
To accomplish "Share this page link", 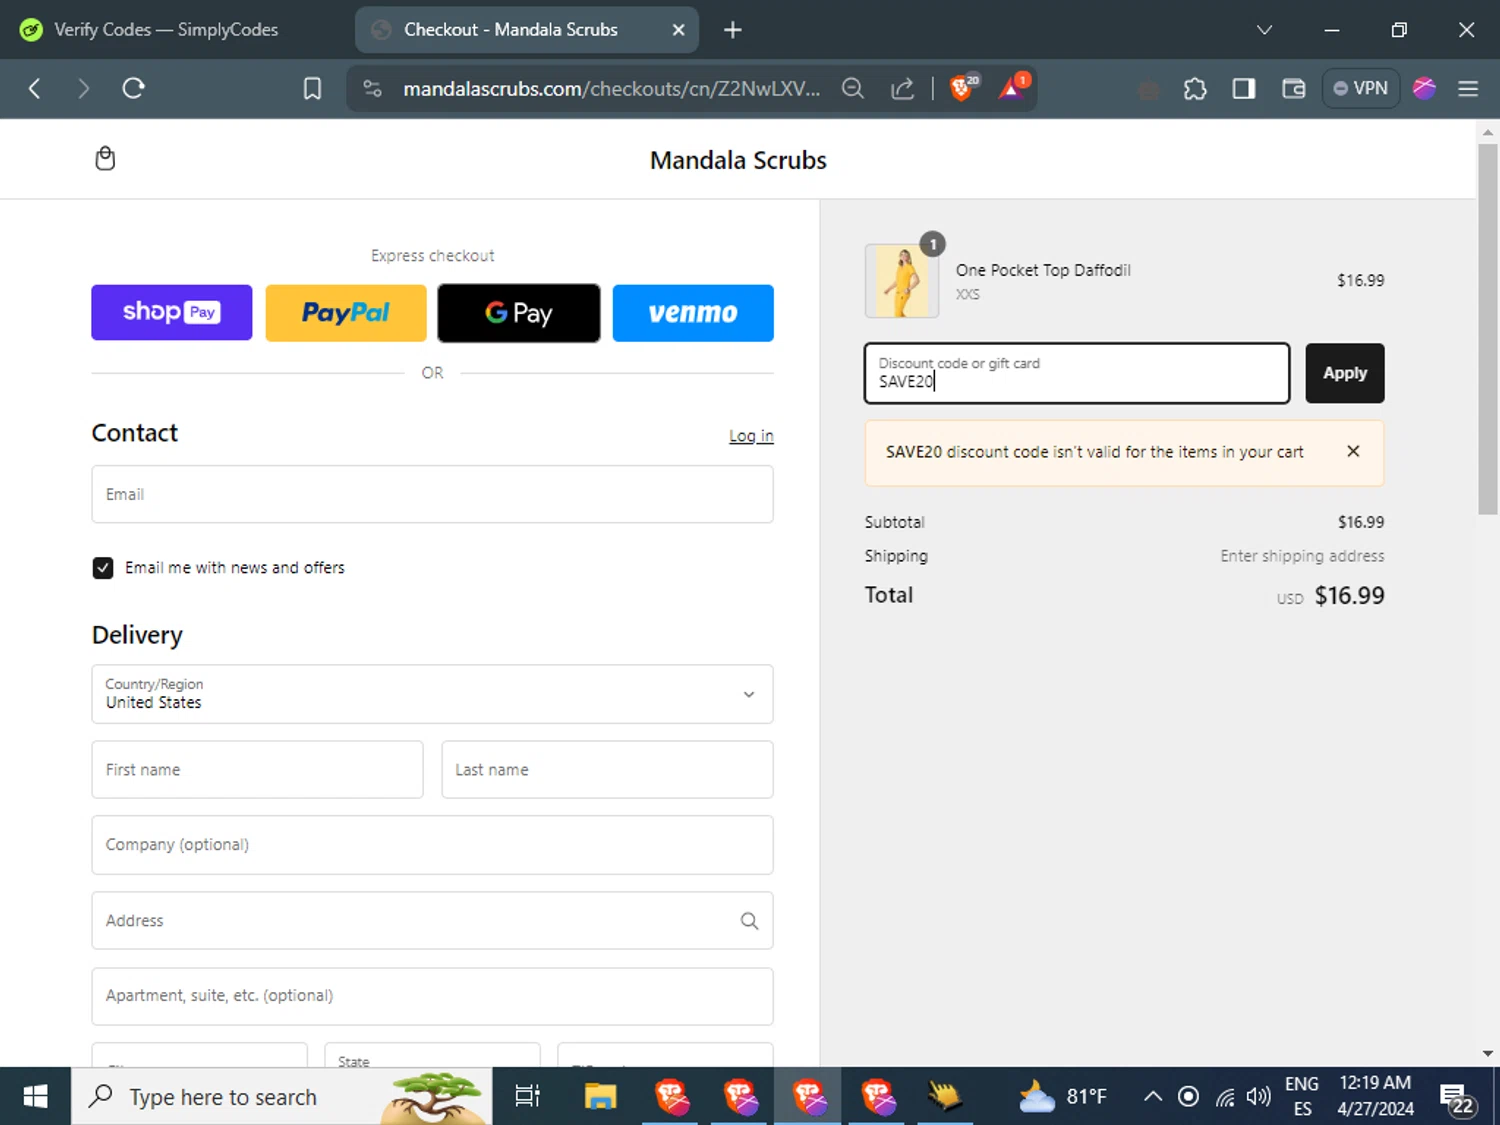I will [x=903, y=89].
